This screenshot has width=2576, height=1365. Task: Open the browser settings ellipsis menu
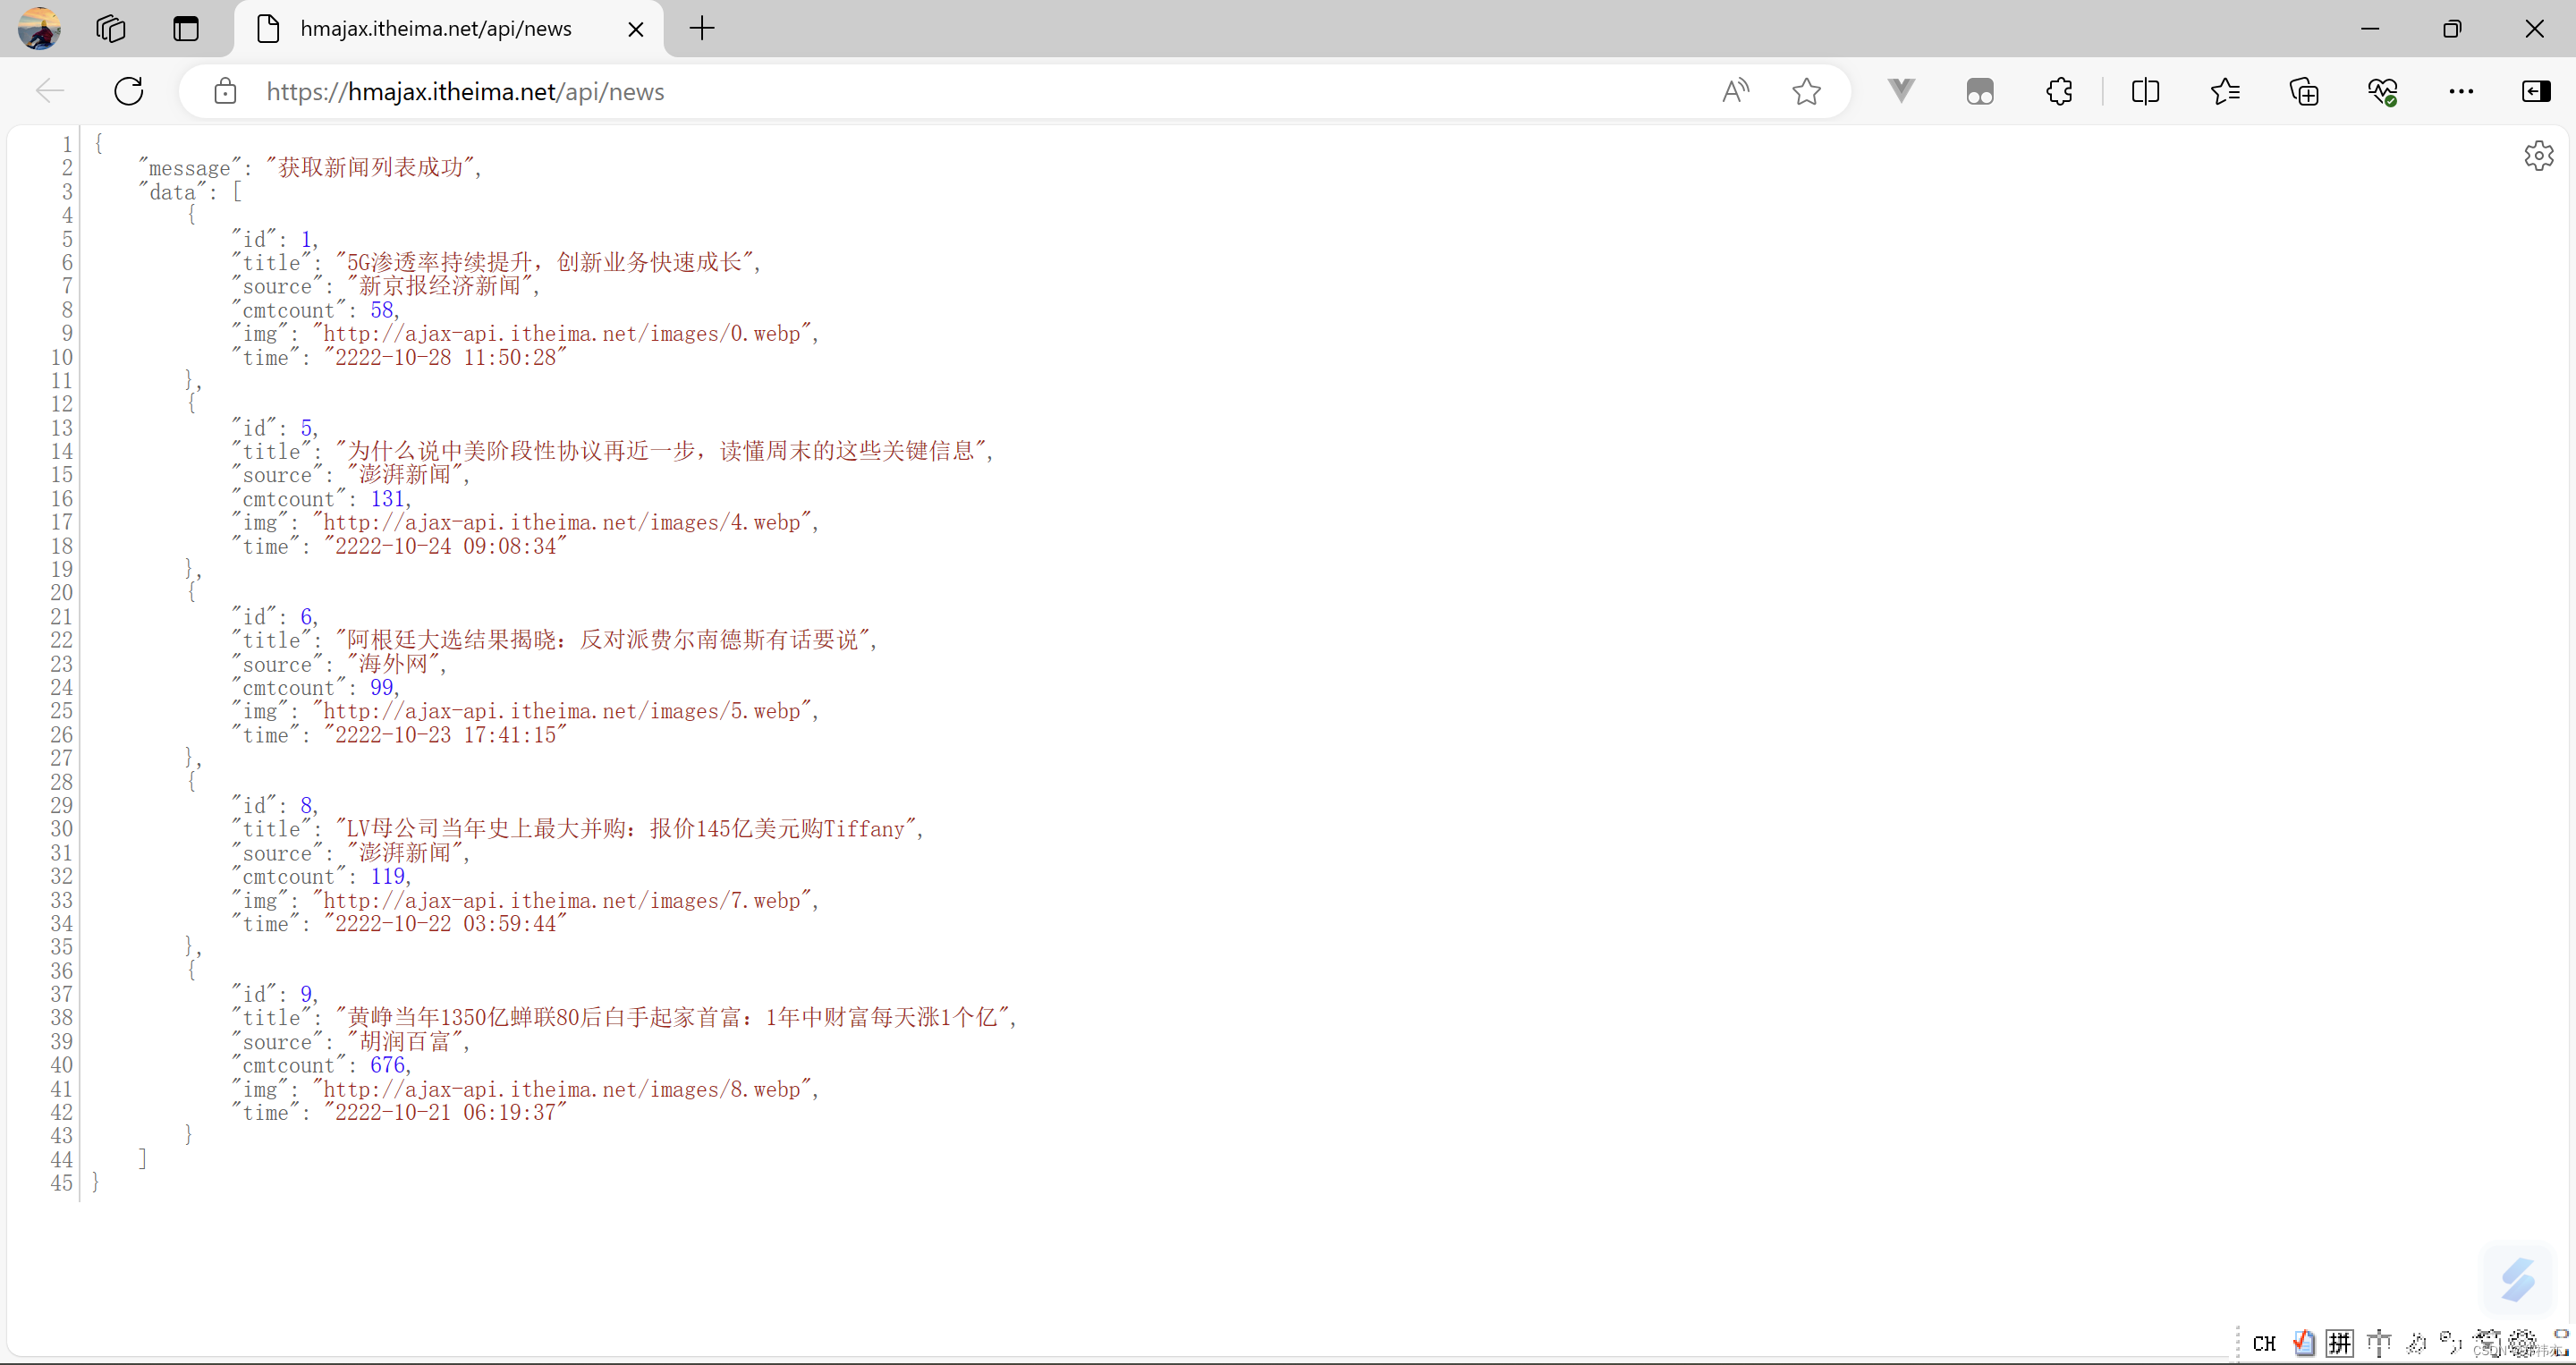pyautogui.click(x=2461, y=91)
